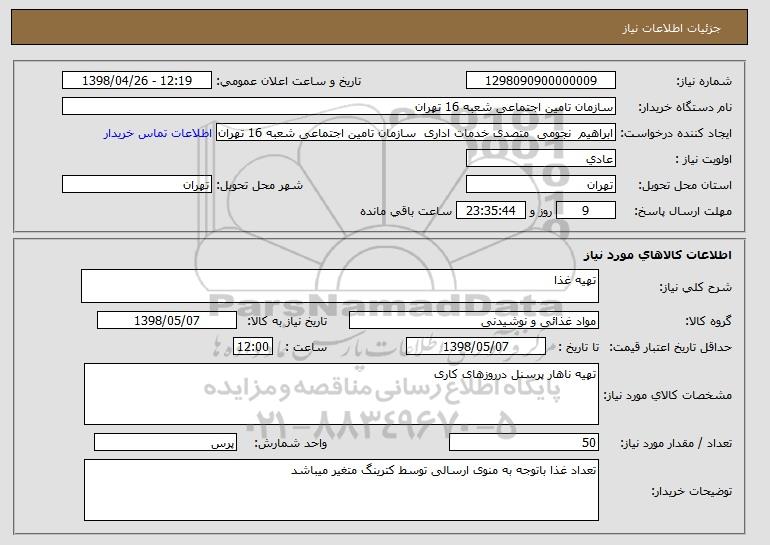Click the تعداد / مقدار مورد نیاز label

pos(676,443)
